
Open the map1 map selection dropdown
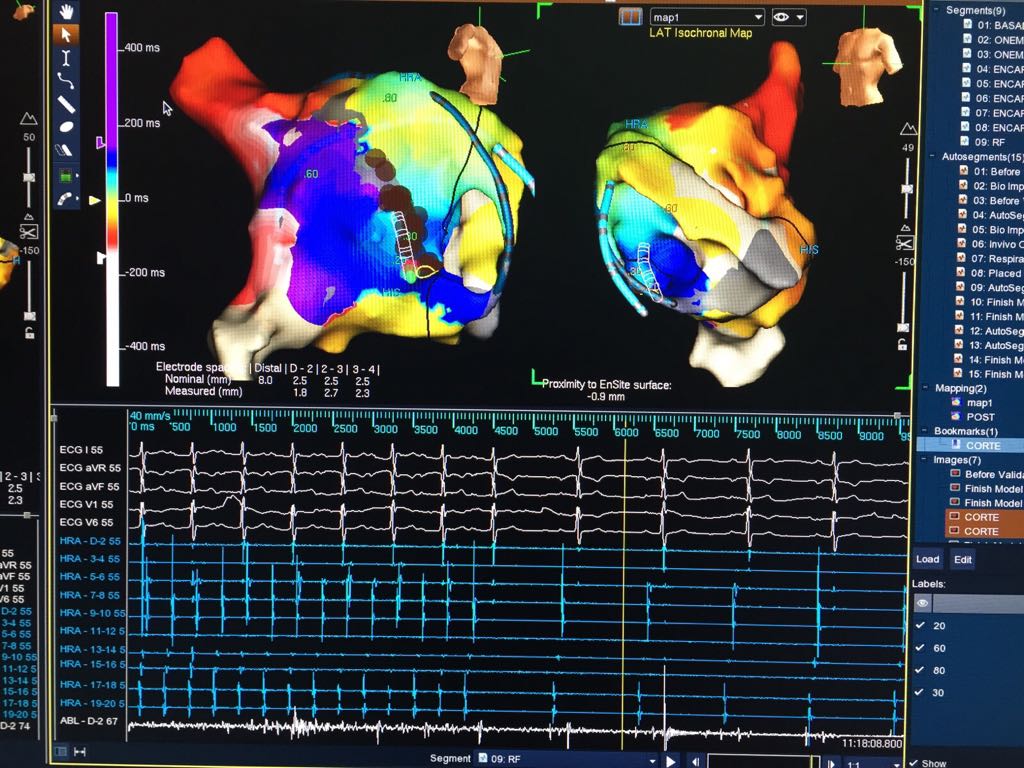[x=707, y=17]
